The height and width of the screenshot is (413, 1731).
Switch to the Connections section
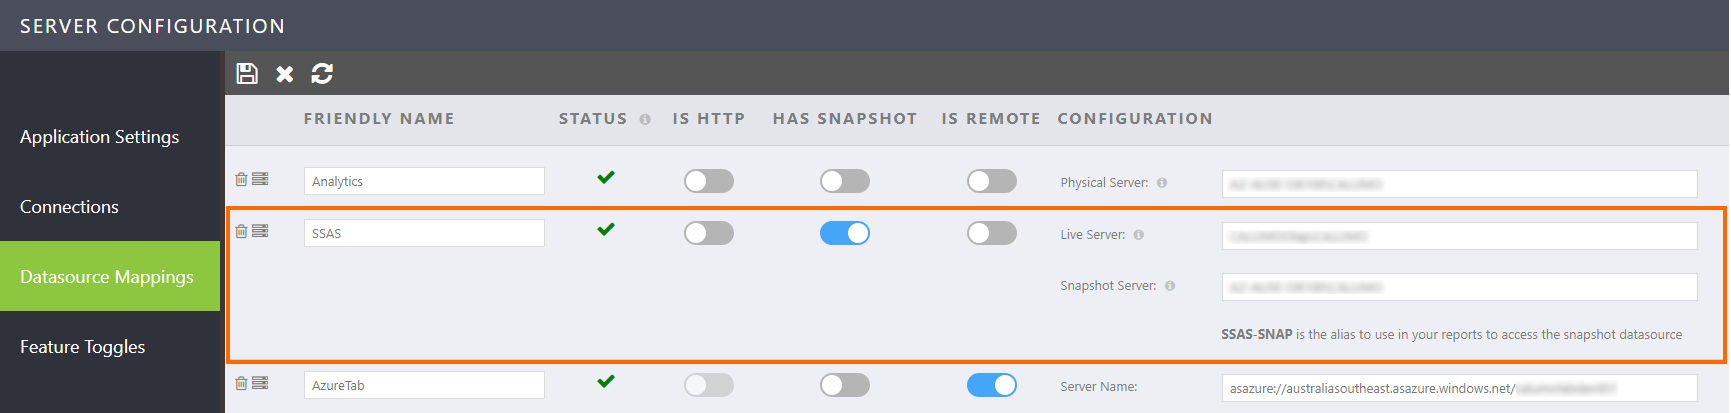[x=70, y=207]
